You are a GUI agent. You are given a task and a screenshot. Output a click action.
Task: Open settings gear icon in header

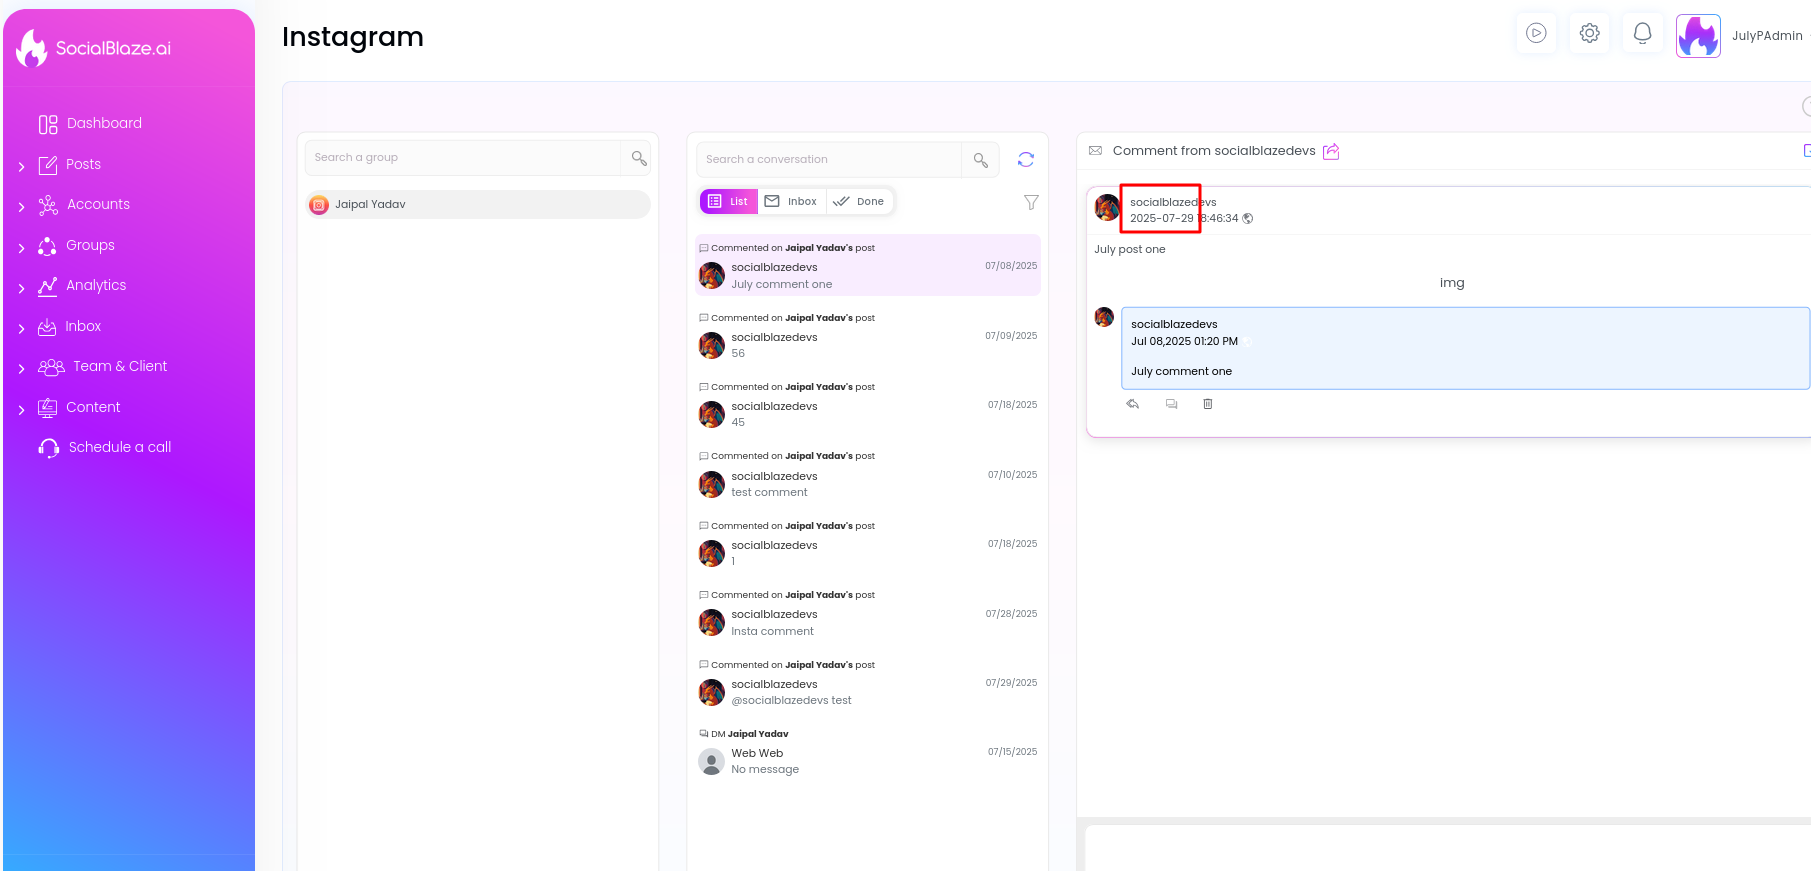1589,33
